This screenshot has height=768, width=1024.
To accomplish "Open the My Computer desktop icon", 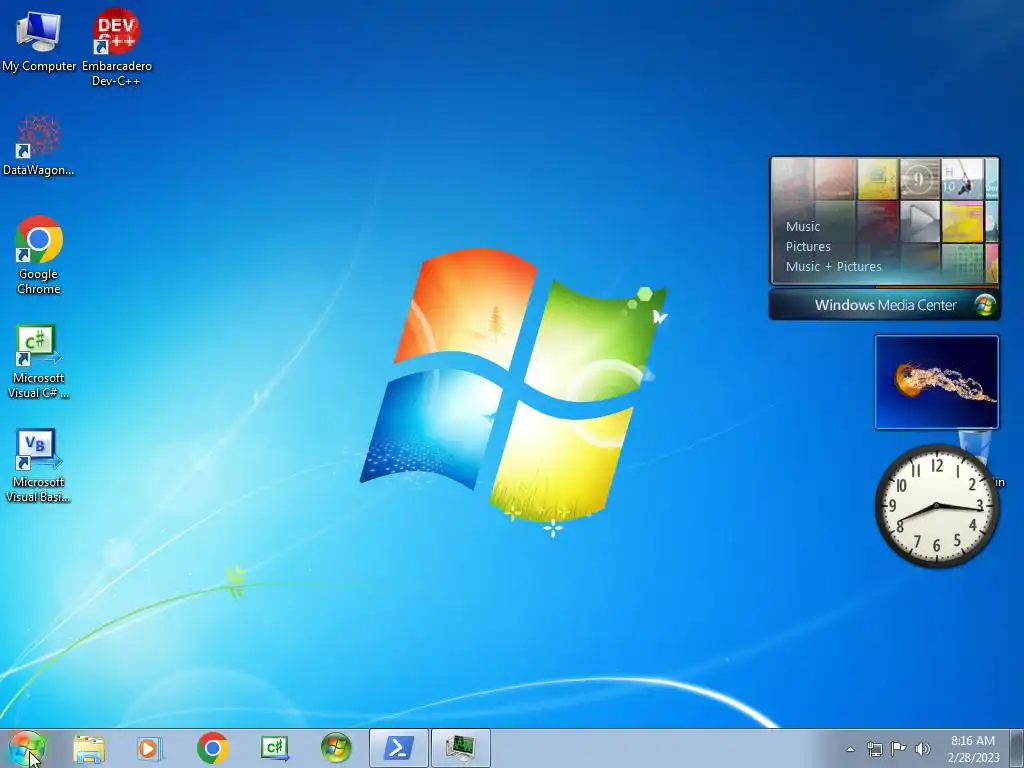I will [x=39, y=40].
